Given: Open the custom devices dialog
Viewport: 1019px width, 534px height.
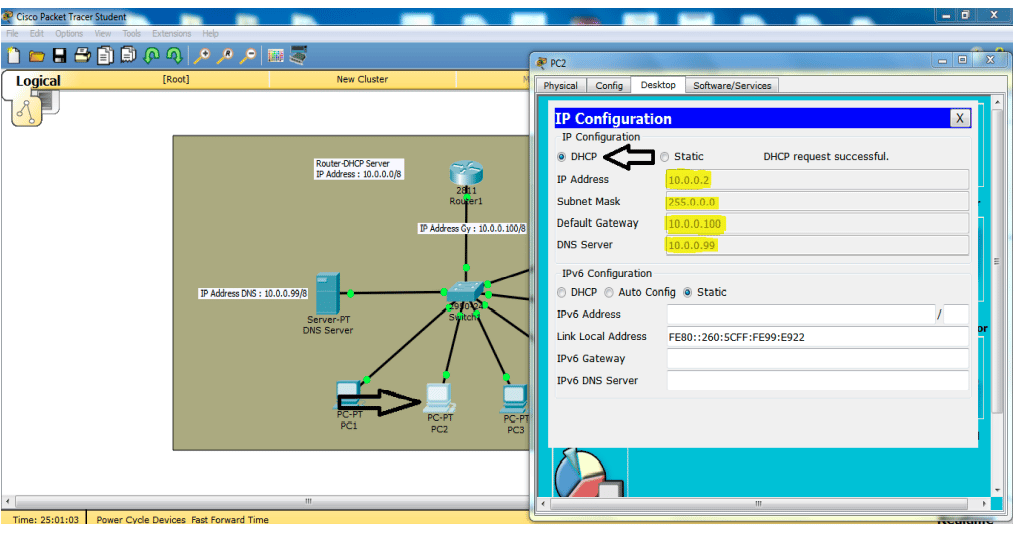Looking at the screenshot, I should coord(298,56).
